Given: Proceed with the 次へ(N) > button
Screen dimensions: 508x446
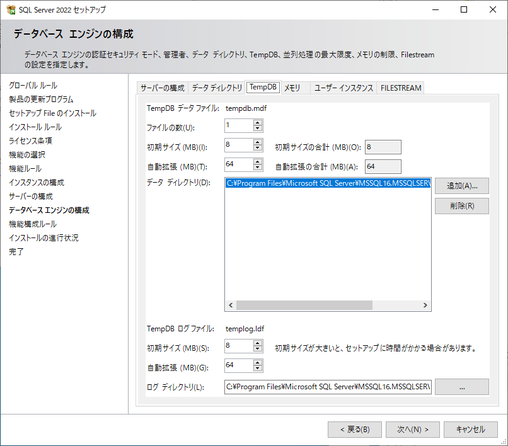Looking at the screenshot, I should (x=413, y=429).
